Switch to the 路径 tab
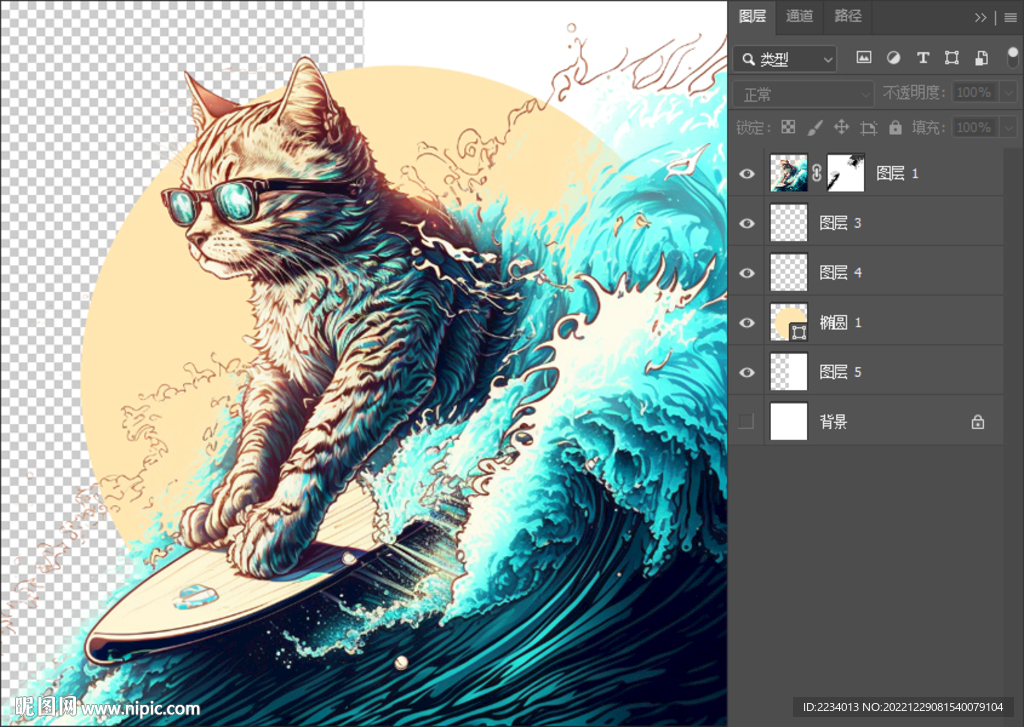The width and height of the screenshot is (1024, 727). 848,16
